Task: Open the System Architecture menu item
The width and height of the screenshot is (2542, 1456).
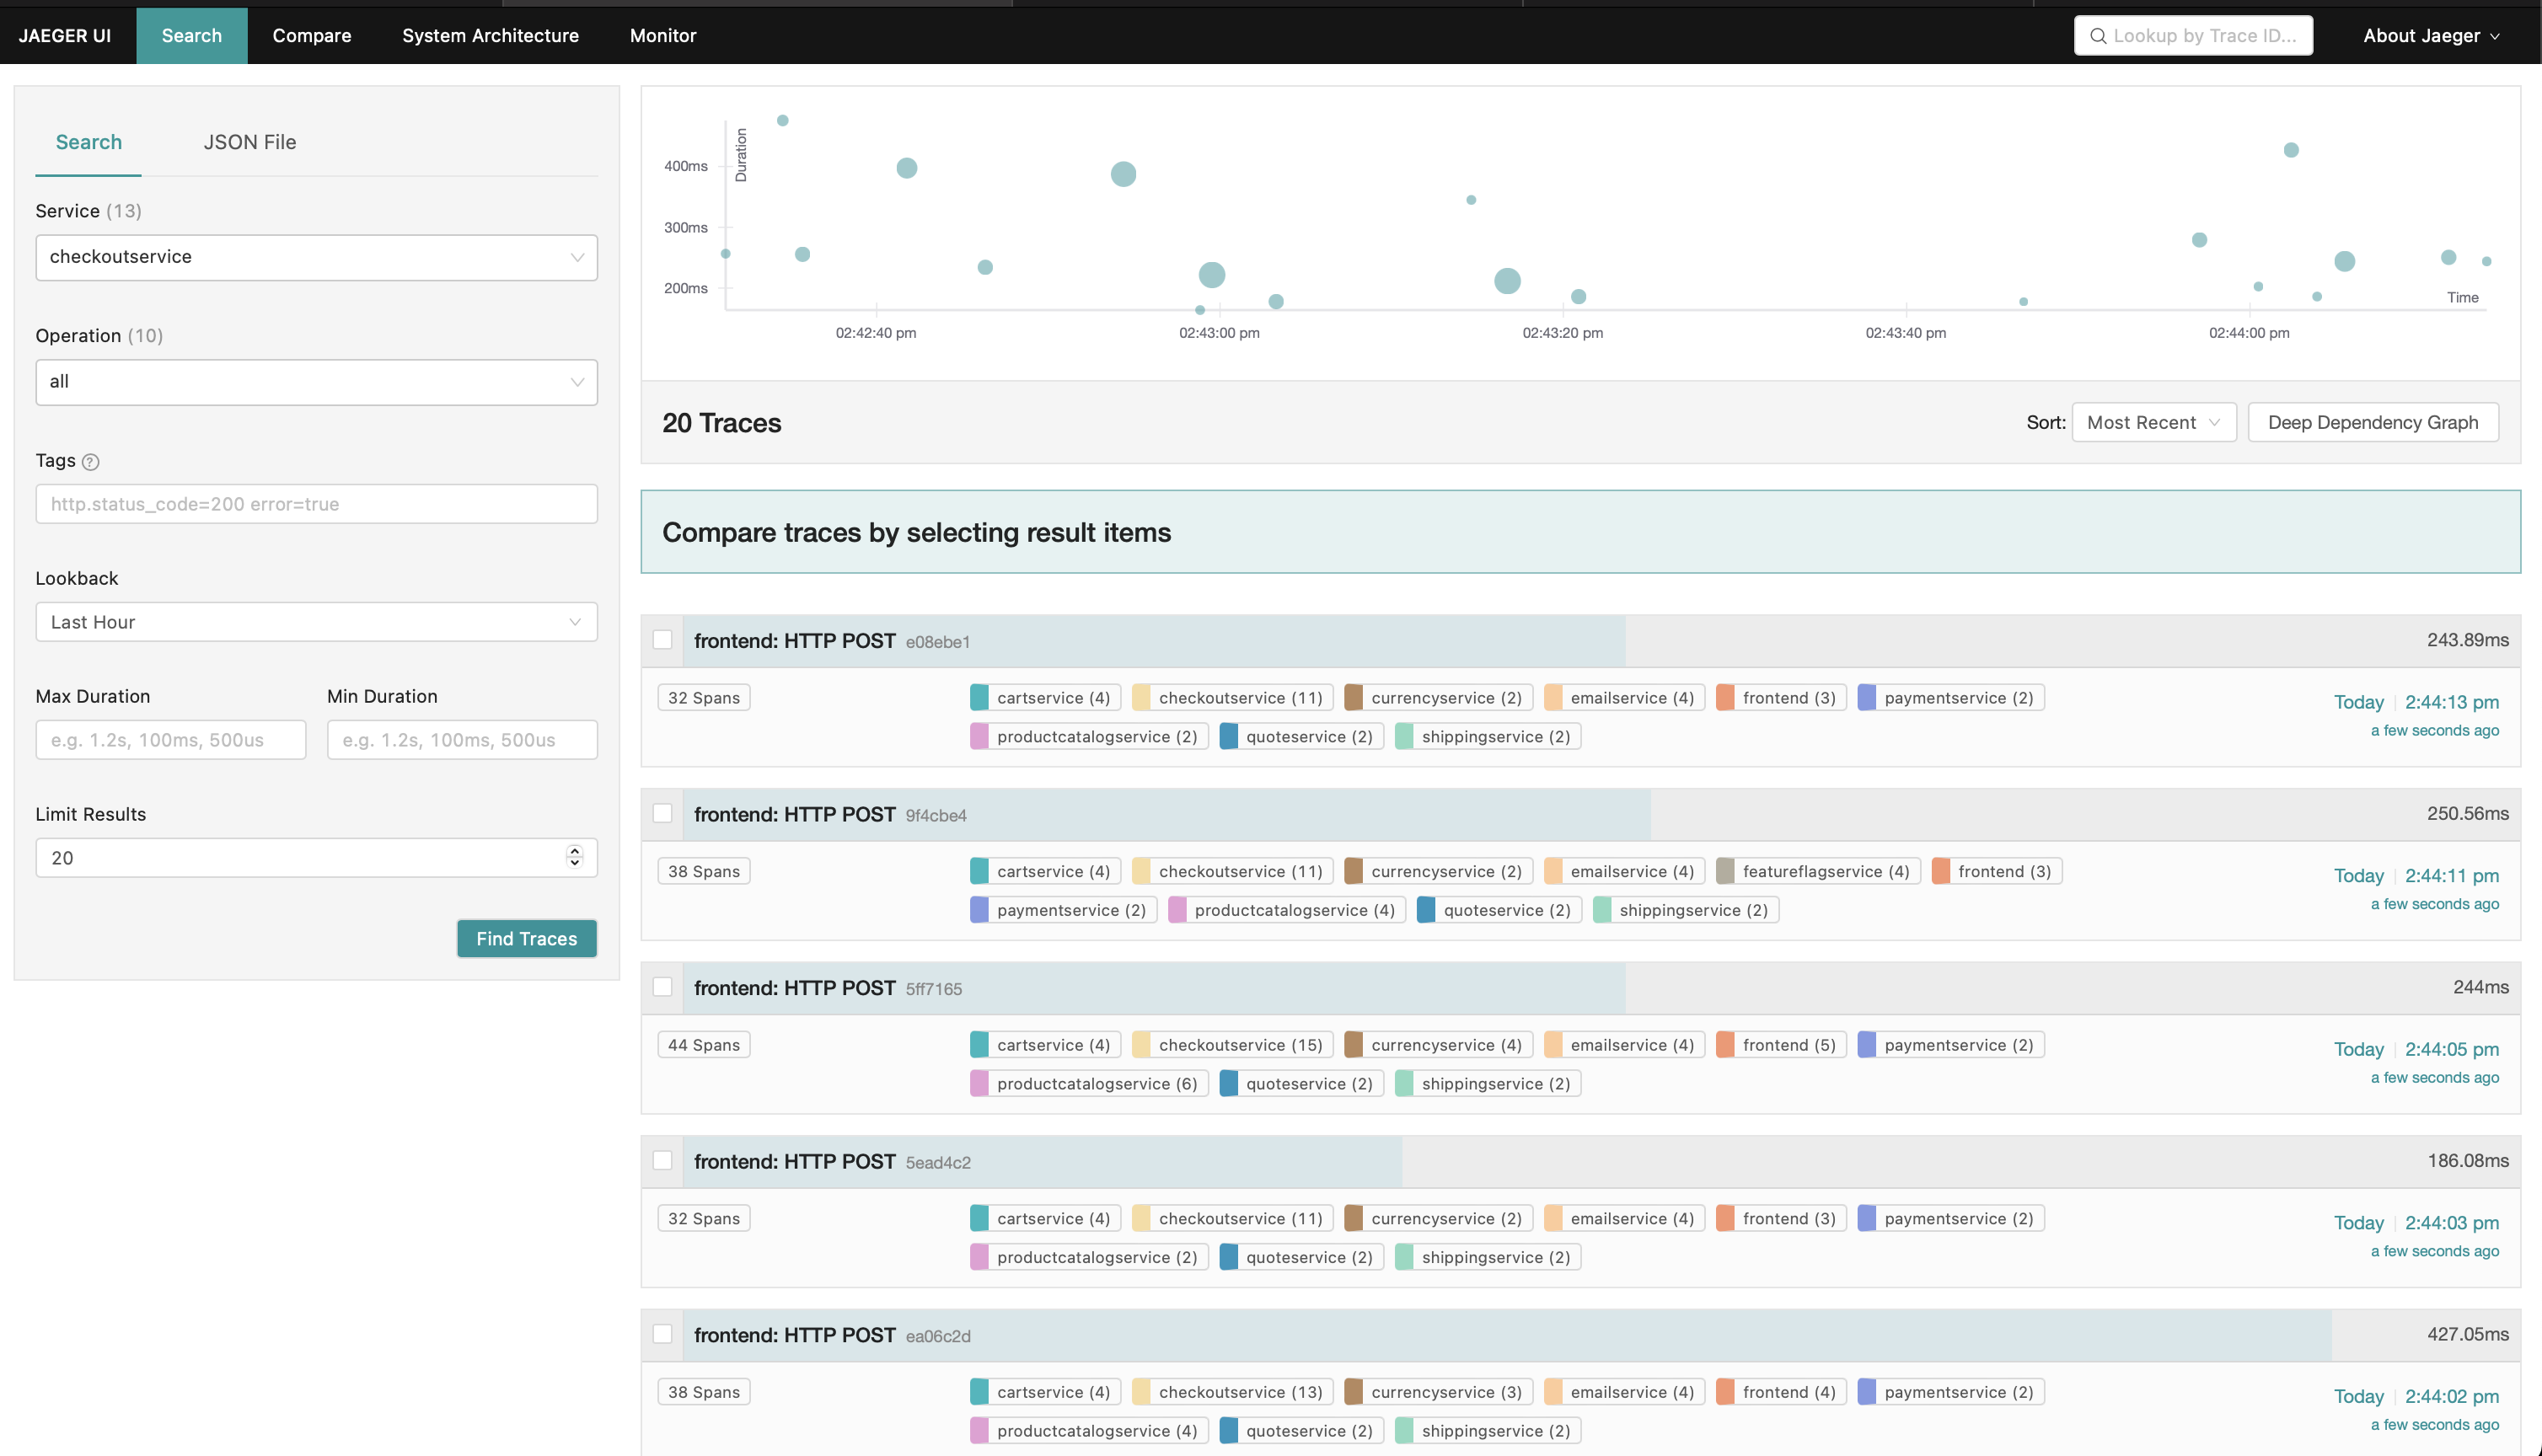Action: point(490,36)
